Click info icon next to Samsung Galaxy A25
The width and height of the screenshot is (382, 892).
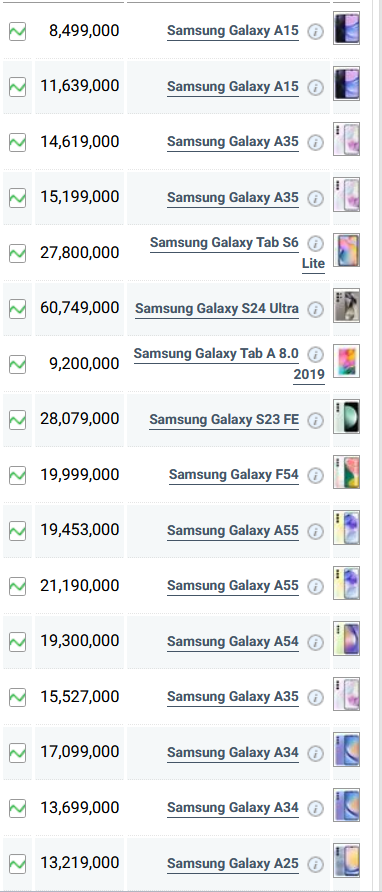pos(315,864)
